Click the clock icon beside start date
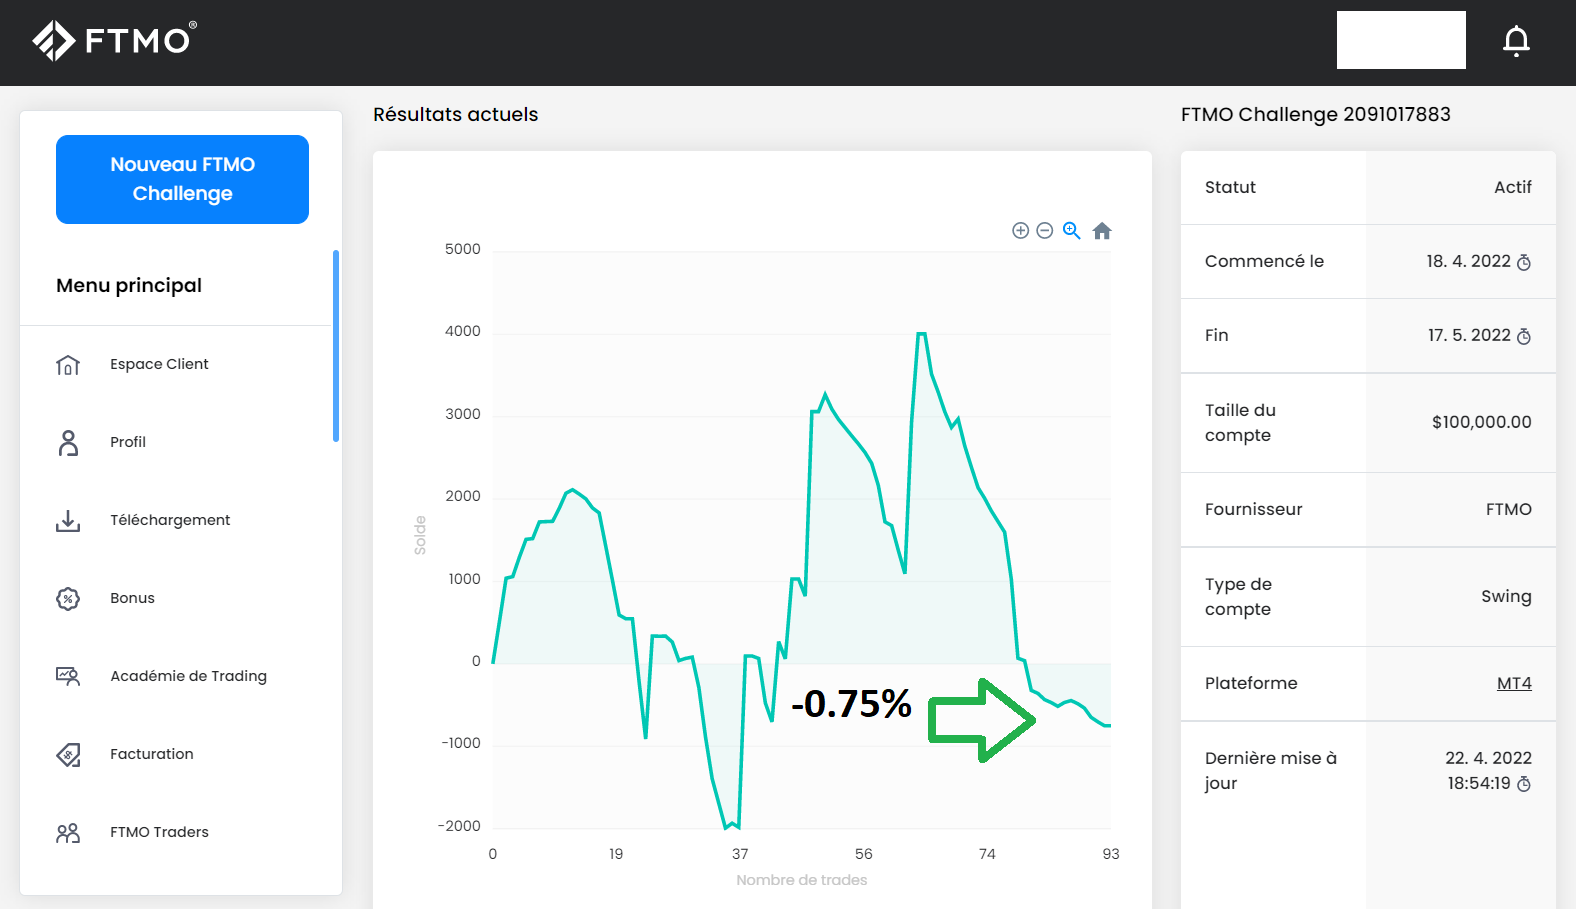This screenshot has height=909, width=1576. pos(1524,263)
